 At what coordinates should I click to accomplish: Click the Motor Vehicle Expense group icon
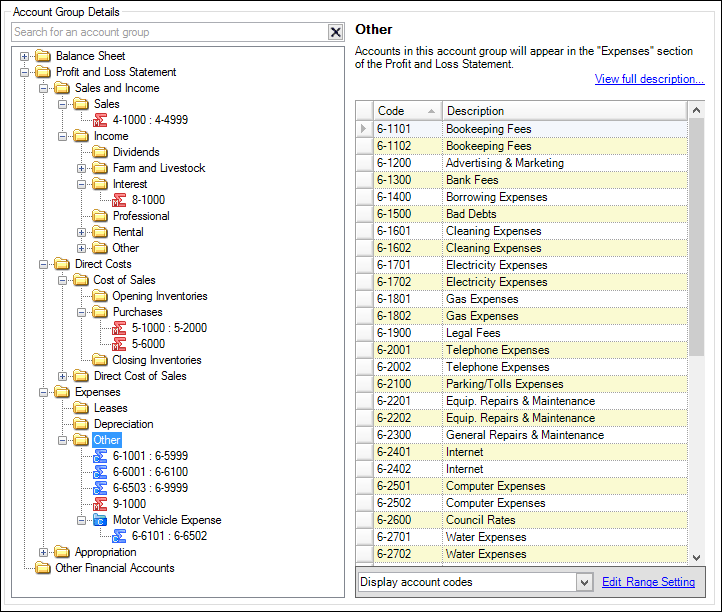100,520
